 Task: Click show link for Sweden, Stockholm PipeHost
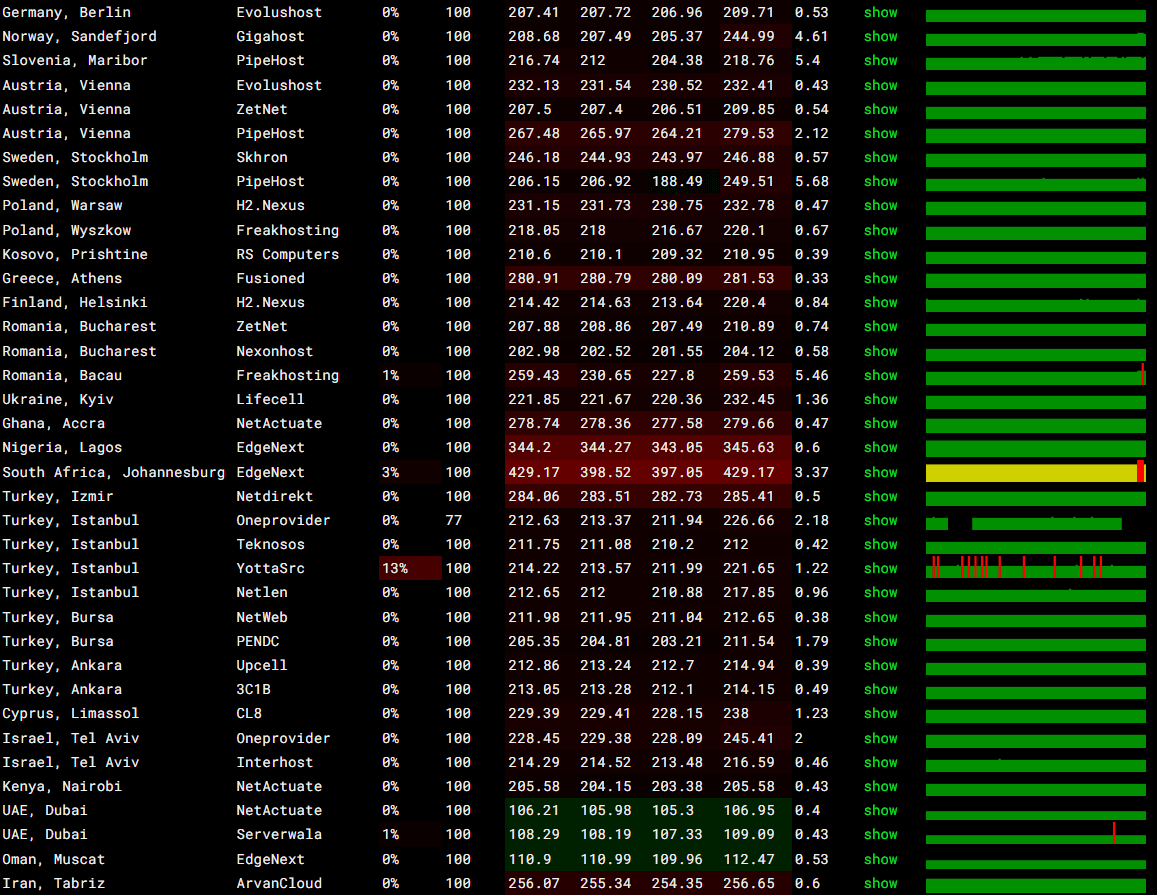(x=880, y=182)
